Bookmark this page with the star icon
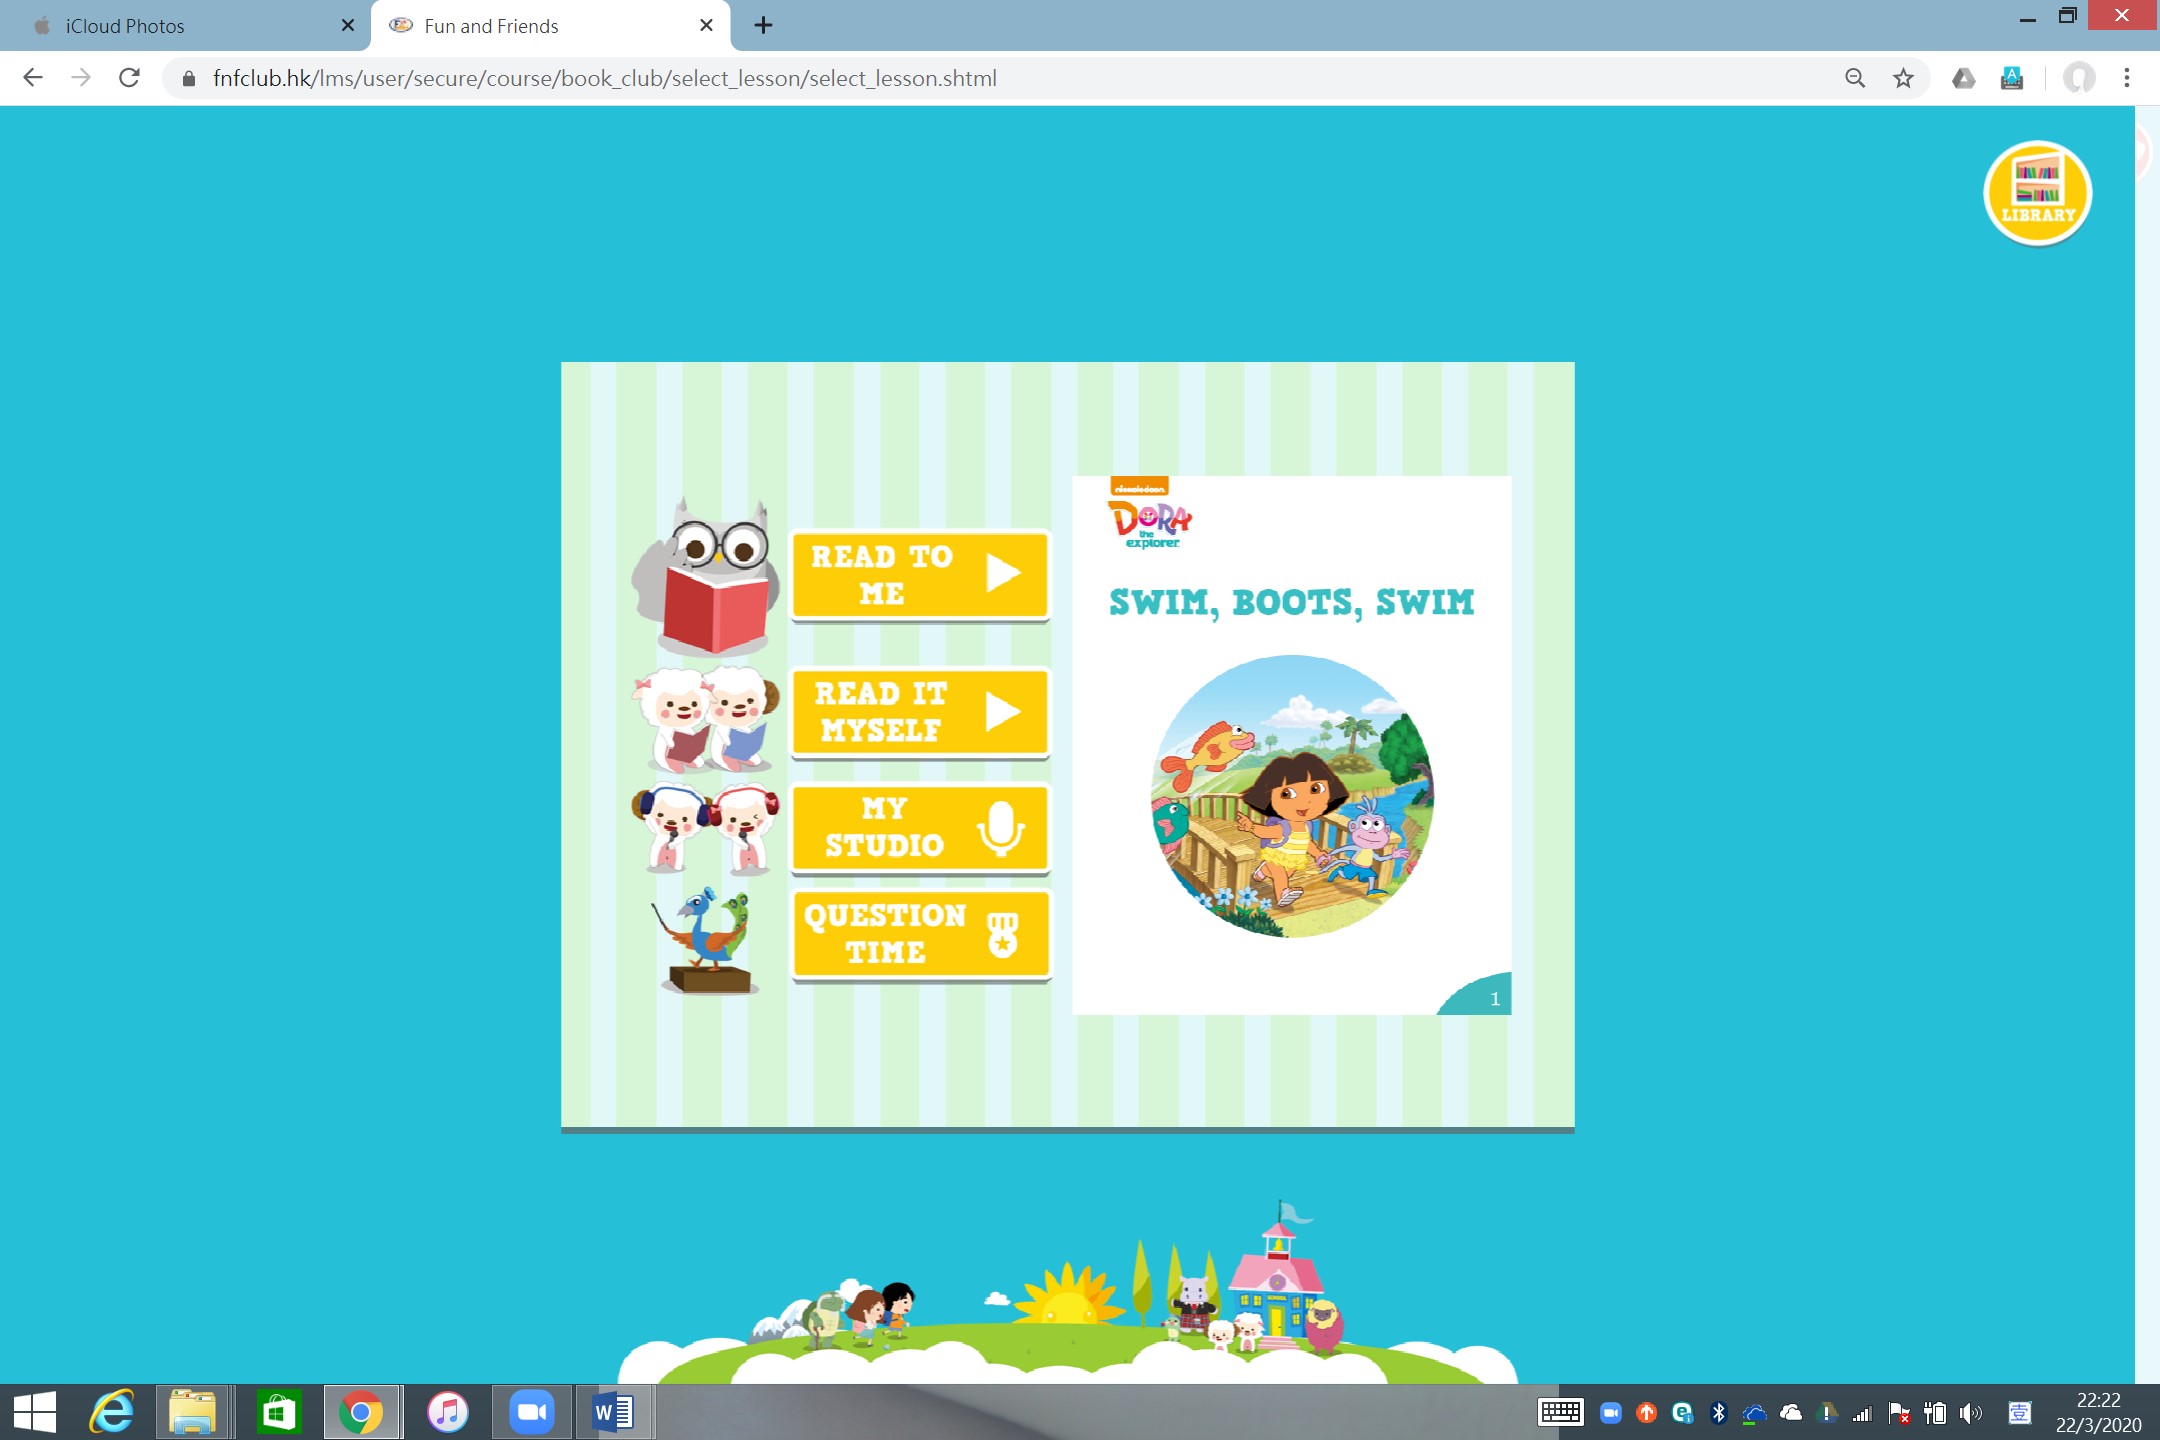Image resolution: width=2160 pixels, height=1440 pixels. coord(1903,78)
